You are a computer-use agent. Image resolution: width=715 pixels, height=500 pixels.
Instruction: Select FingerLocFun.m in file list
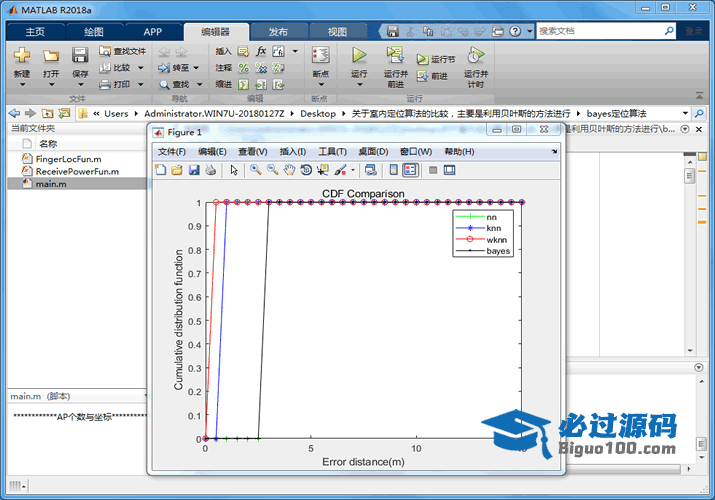(x=68, y=159)
